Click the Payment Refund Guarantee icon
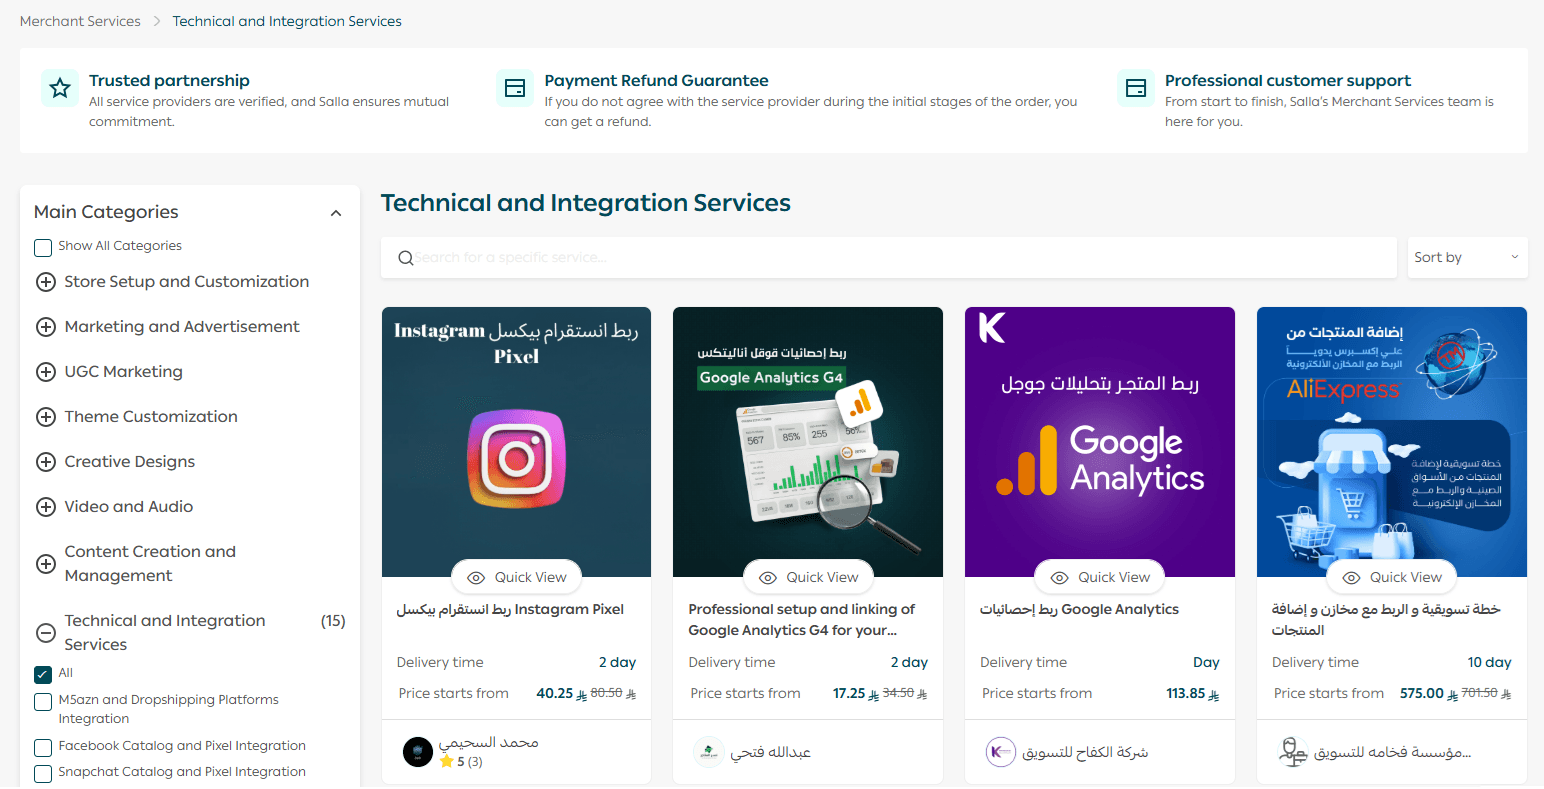Screen dimensions: 1544x789 pos(515,88)
